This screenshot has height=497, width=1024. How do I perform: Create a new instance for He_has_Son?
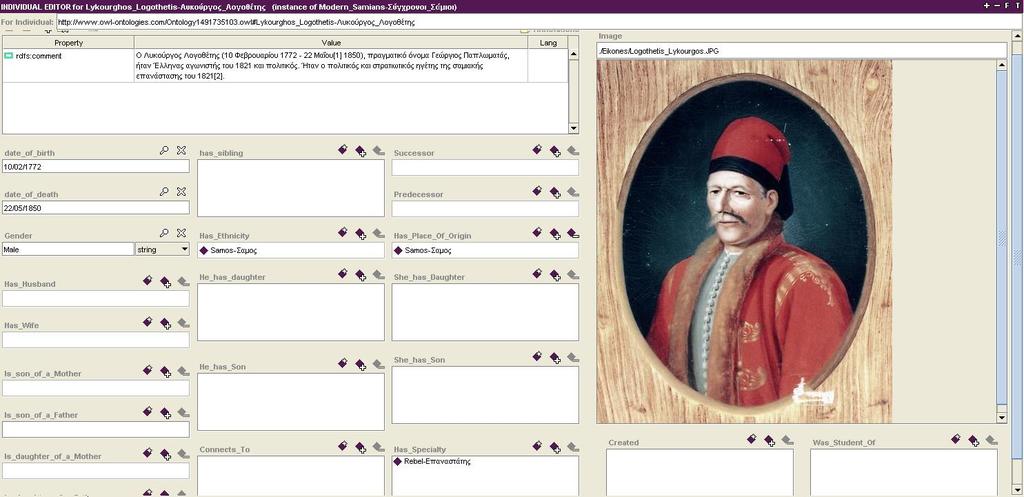click(343, 364)
